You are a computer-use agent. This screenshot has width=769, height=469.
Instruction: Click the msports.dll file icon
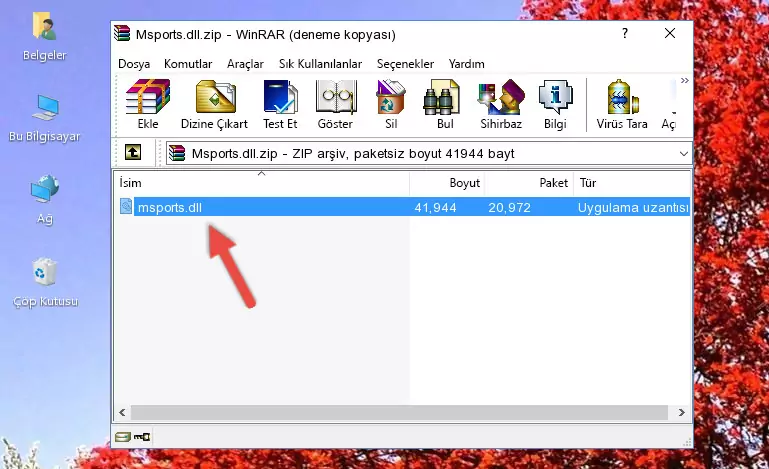126,207
